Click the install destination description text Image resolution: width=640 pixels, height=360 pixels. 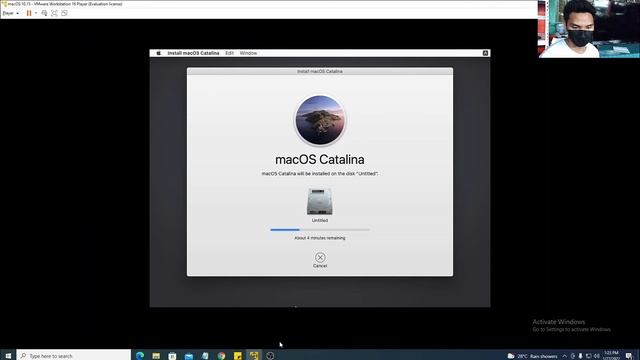[x=320, y=173]
